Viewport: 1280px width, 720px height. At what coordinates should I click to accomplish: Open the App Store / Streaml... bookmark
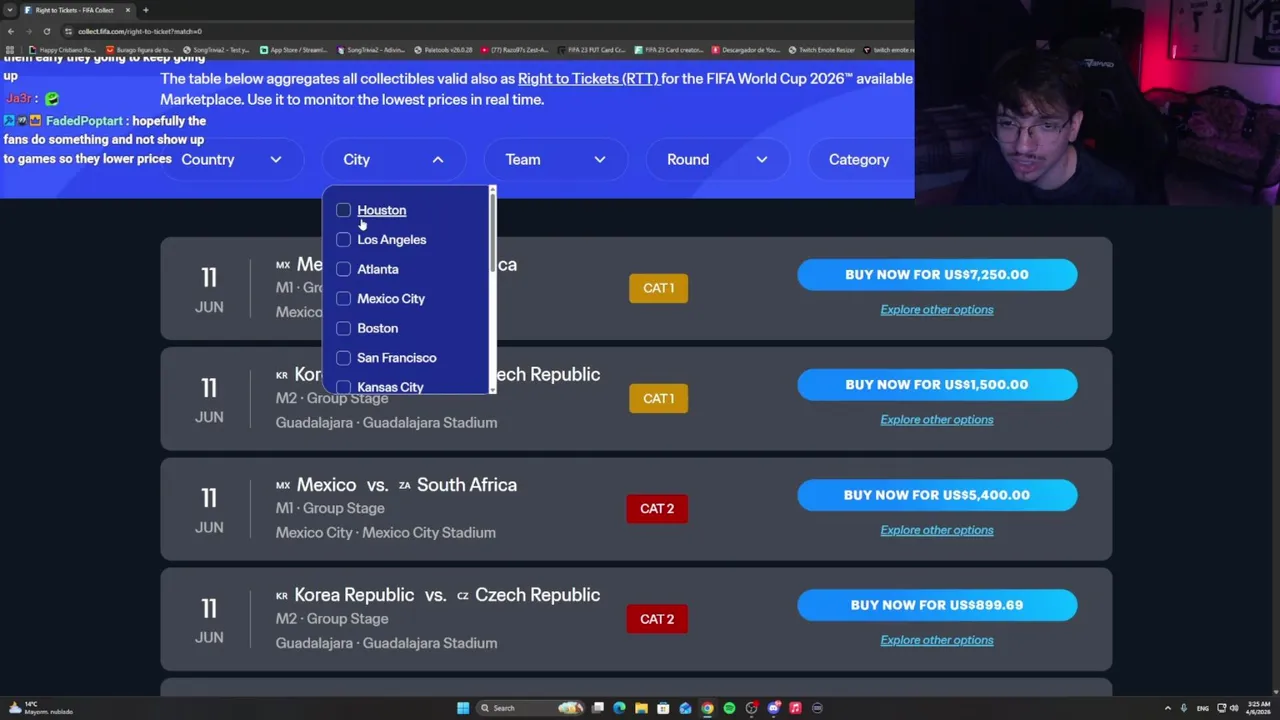pyautogui.click(x=293, y=50)
